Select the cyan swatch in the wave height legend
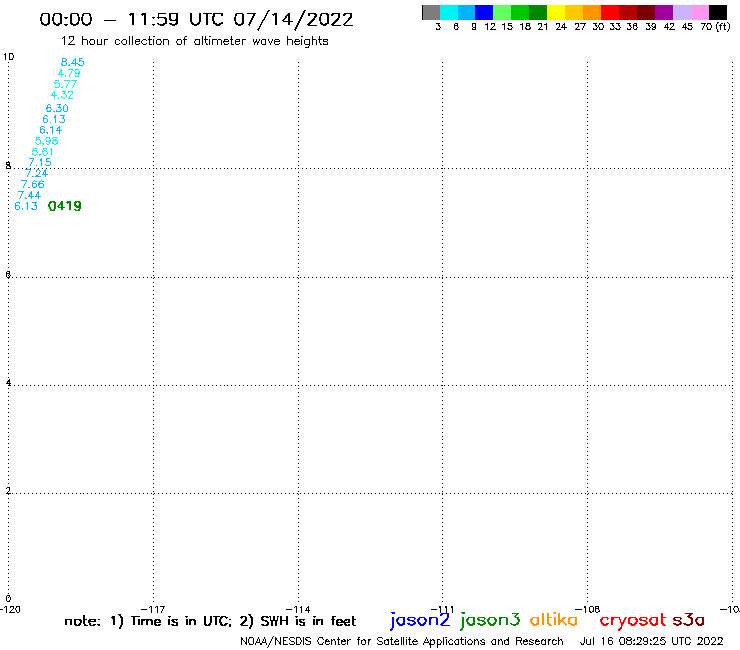740x650 pixels. point(449,12)
